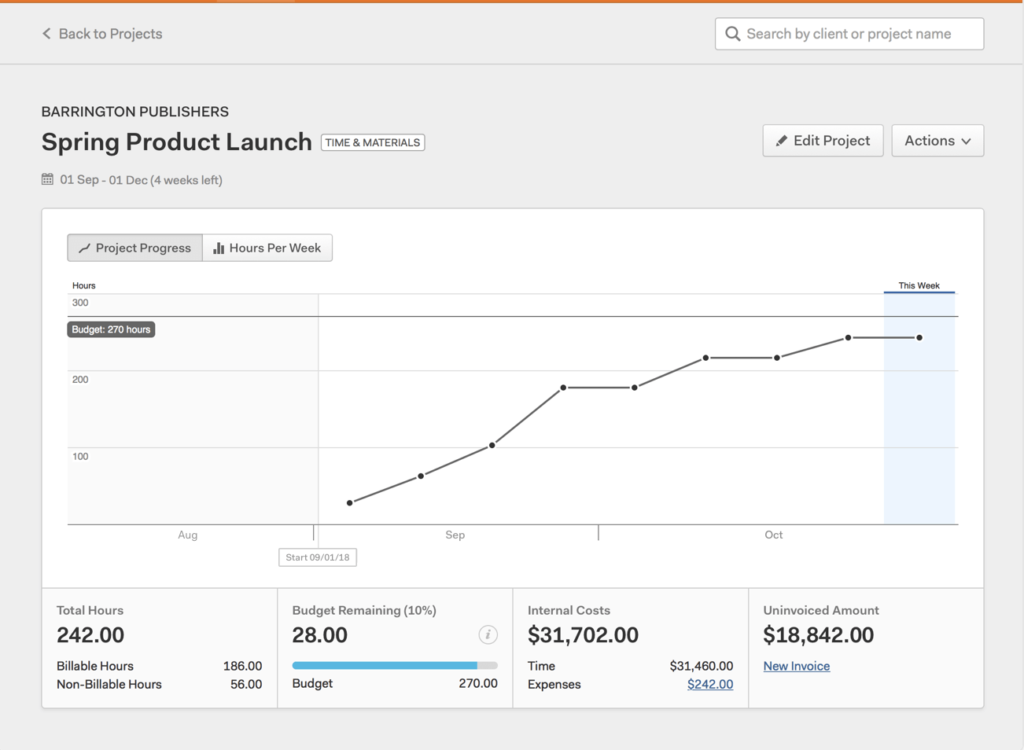
Task: Click the Aug label on the chart axis
Action: (x=187, y=534)
